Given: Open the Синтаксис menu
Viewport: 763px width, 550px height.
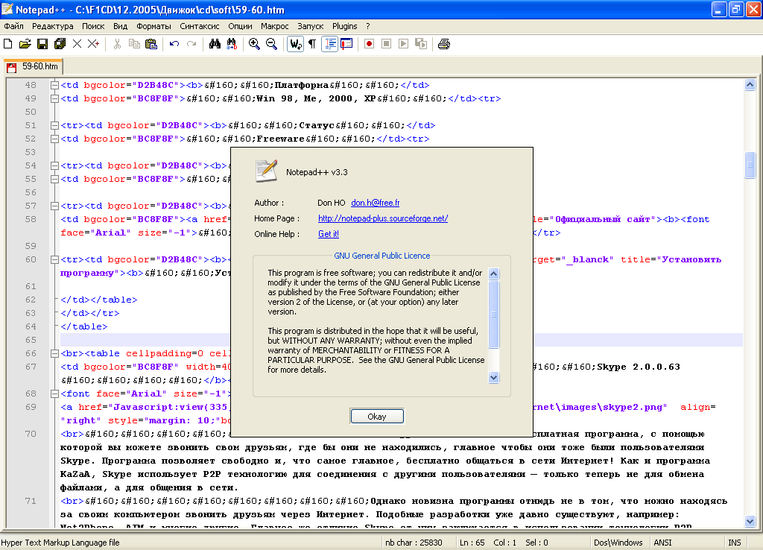Looking at the screenshot, I should tap(200, 26).
